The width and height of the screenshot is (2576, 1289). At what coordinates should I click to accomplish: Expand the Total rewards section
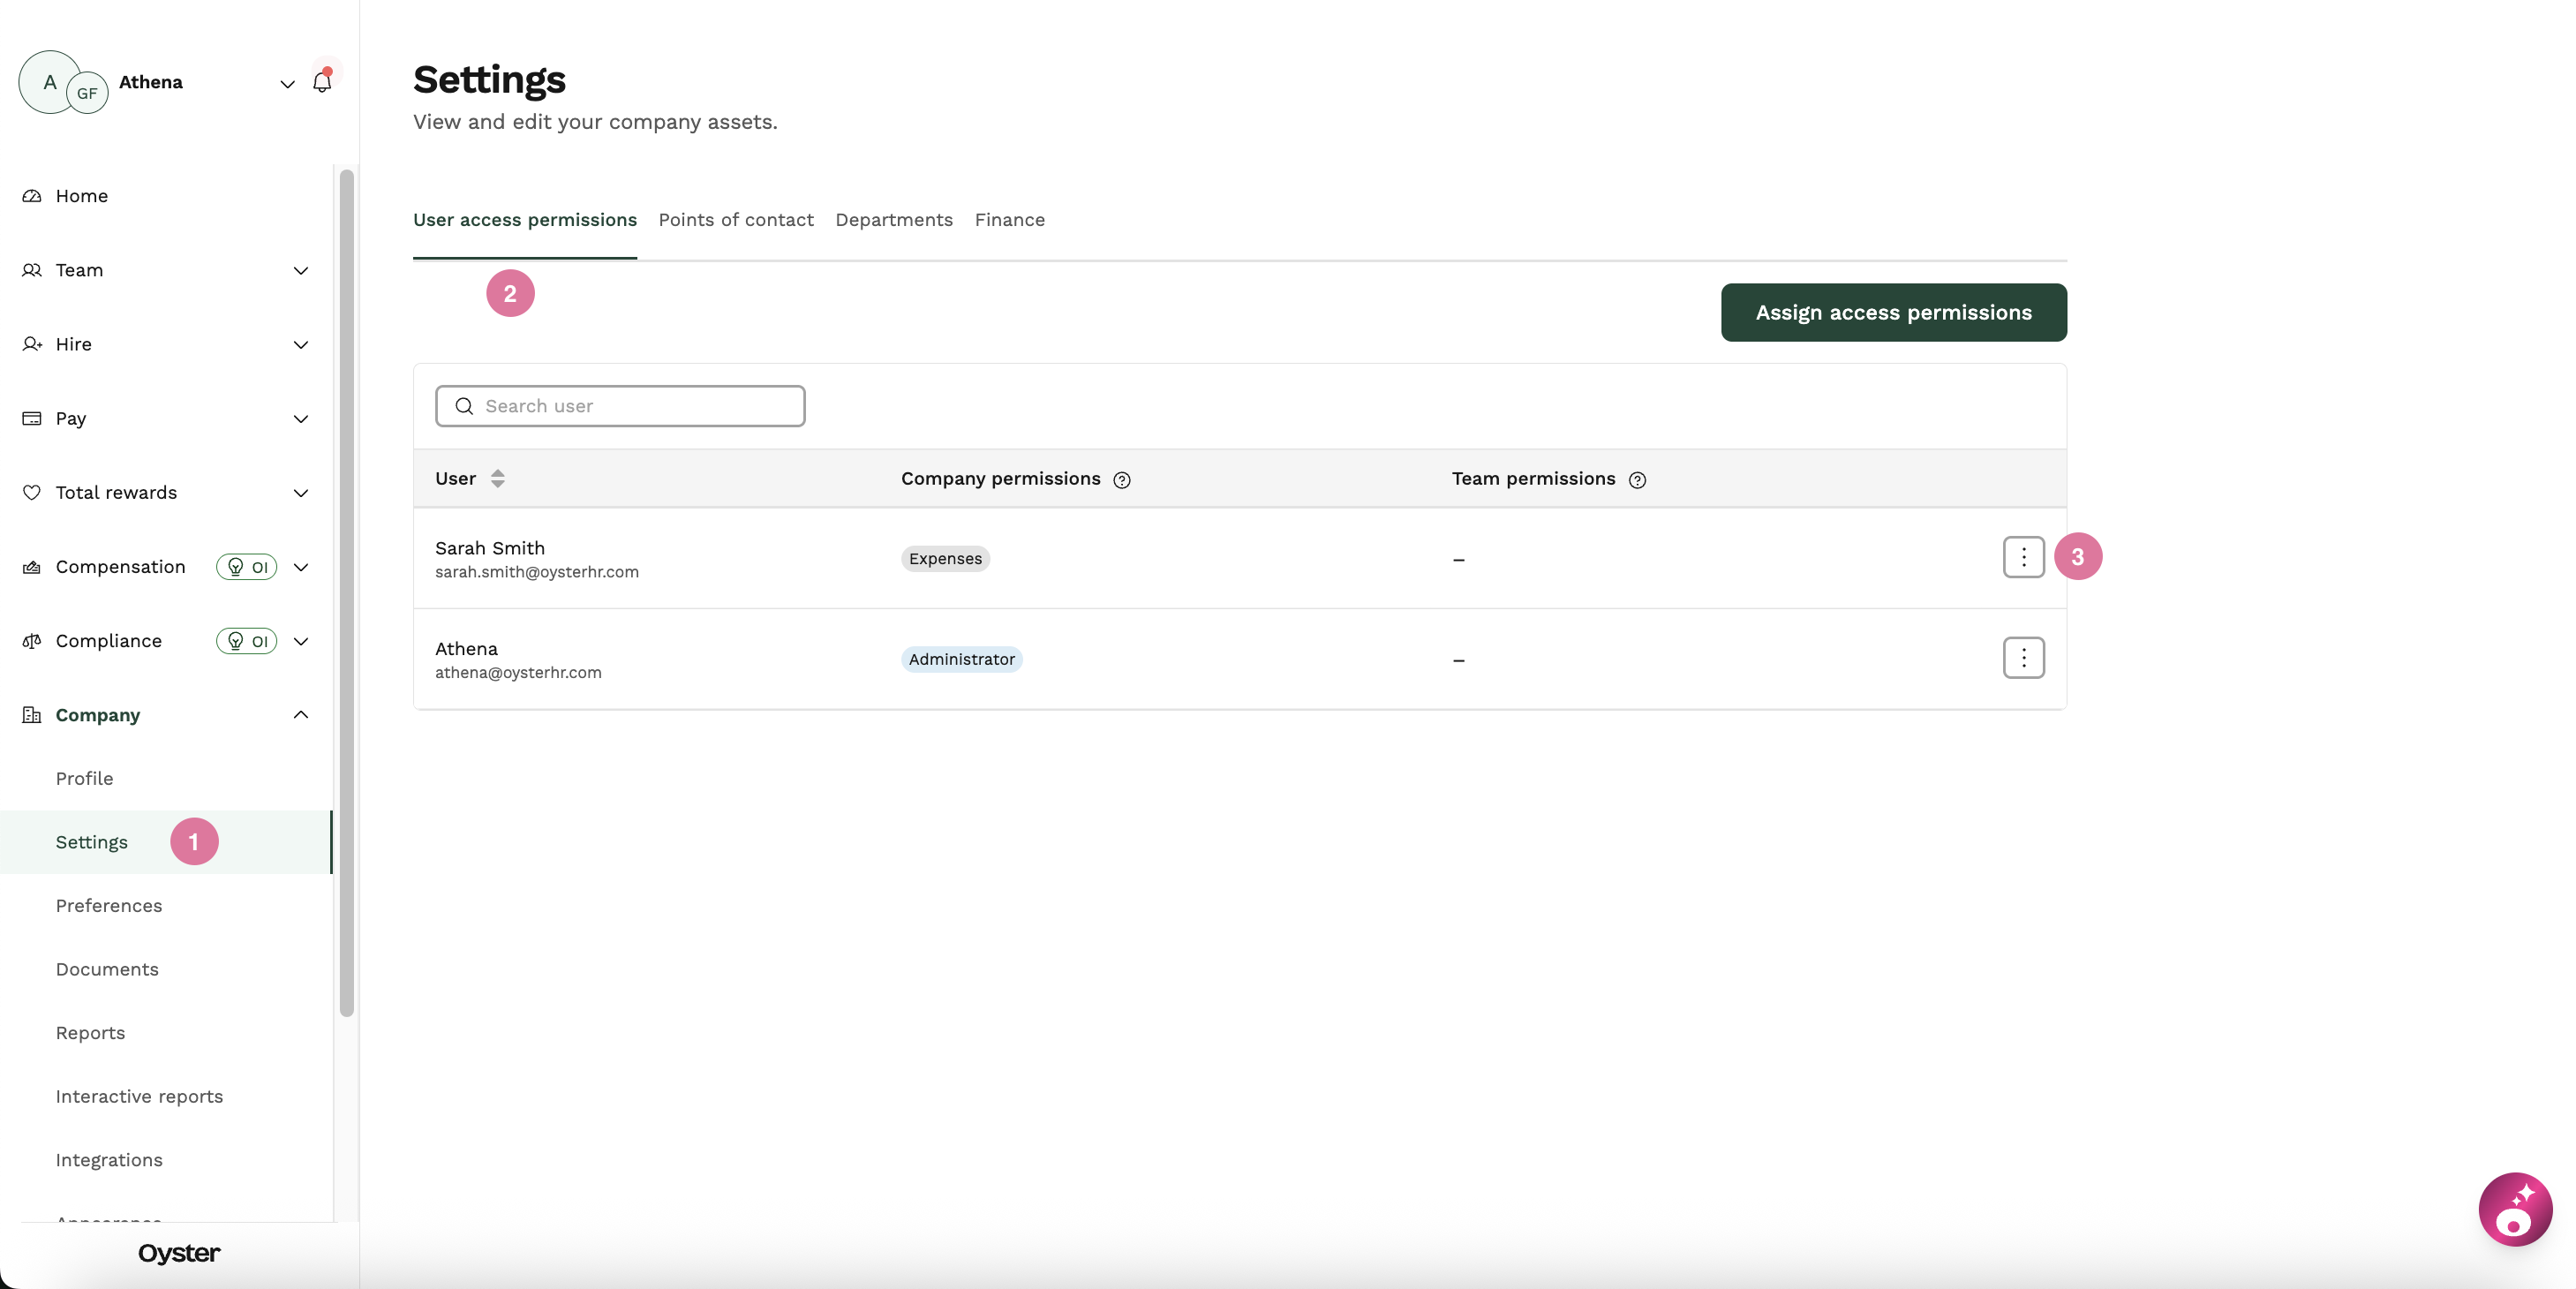click(x=300, y=493)
